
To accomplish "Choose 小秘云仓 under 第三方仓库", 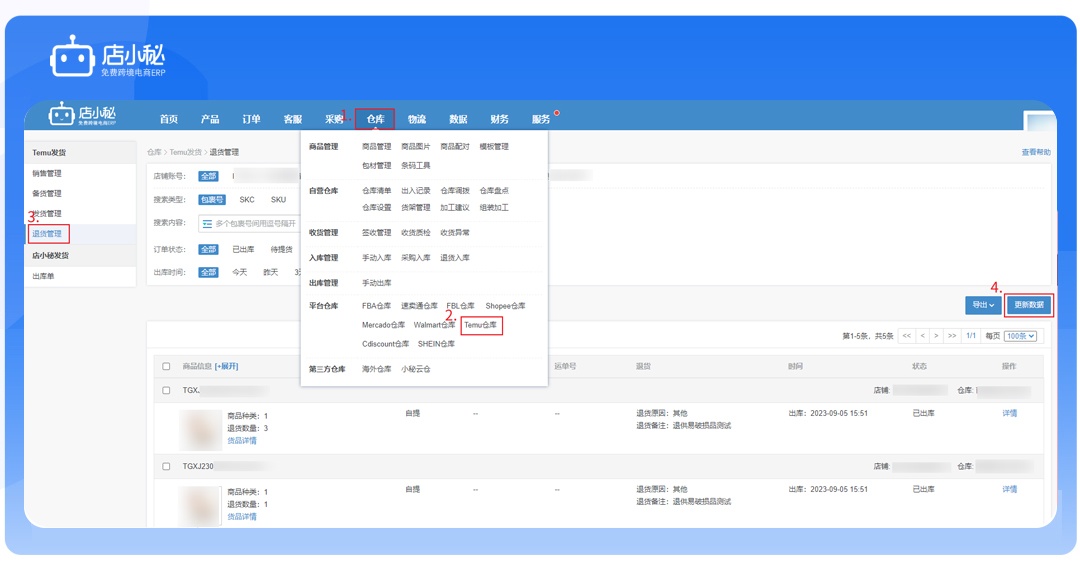I will [x=415, y=369].
